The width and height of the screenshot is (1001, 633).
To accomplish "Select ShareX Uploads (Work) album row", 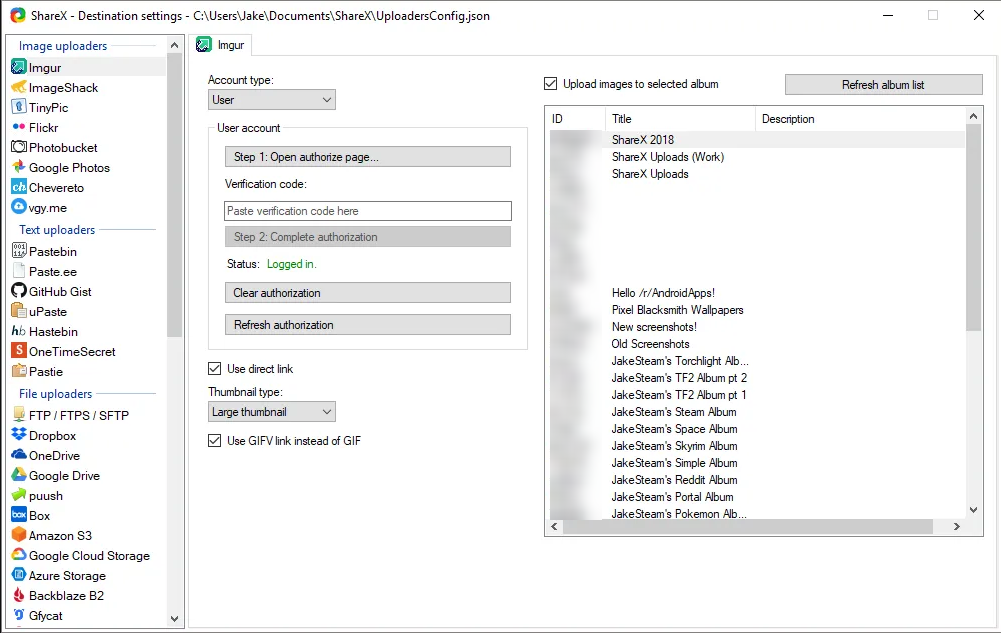I will [667, 157].
